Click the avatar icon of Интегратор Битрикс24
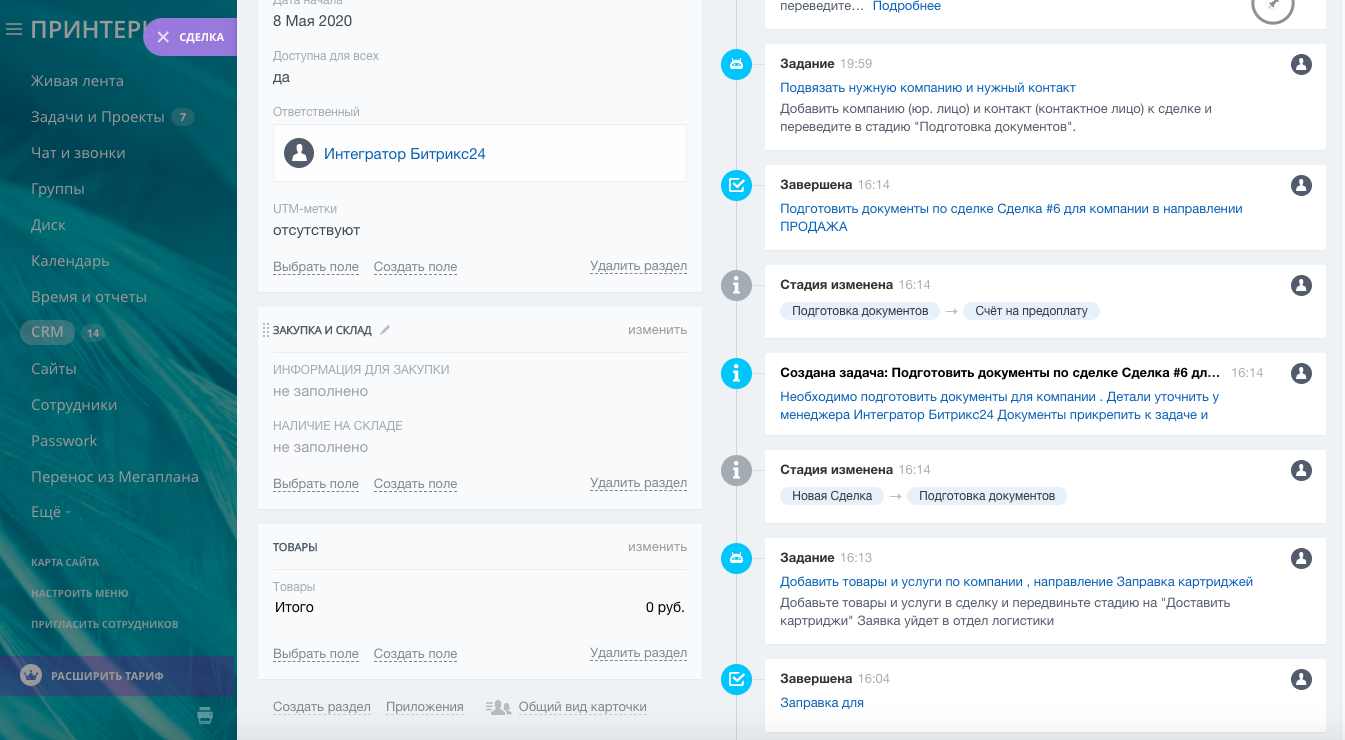This screenshot has width=1345, height=740. point(299,153)
